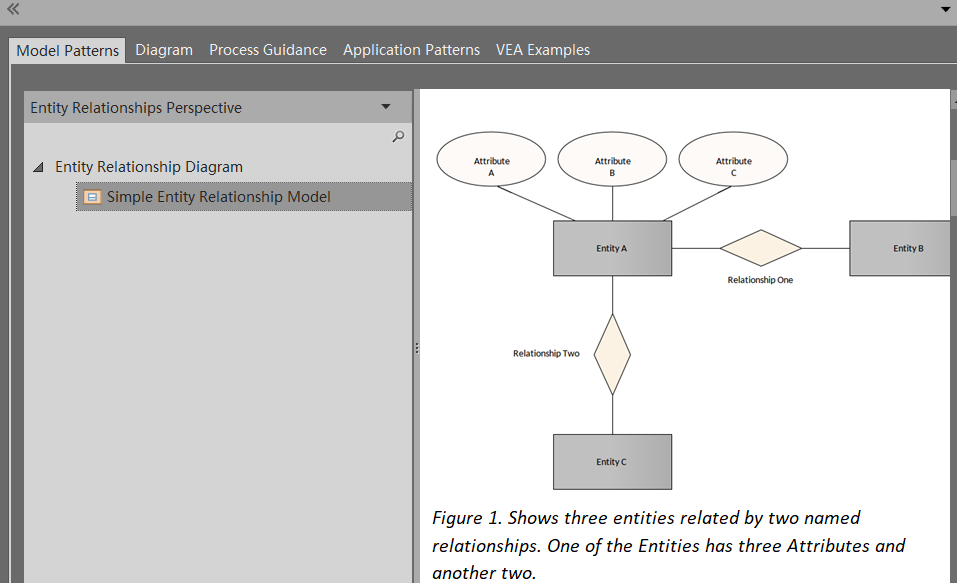Open the VEA Examples tab

(x=542, y=49)
